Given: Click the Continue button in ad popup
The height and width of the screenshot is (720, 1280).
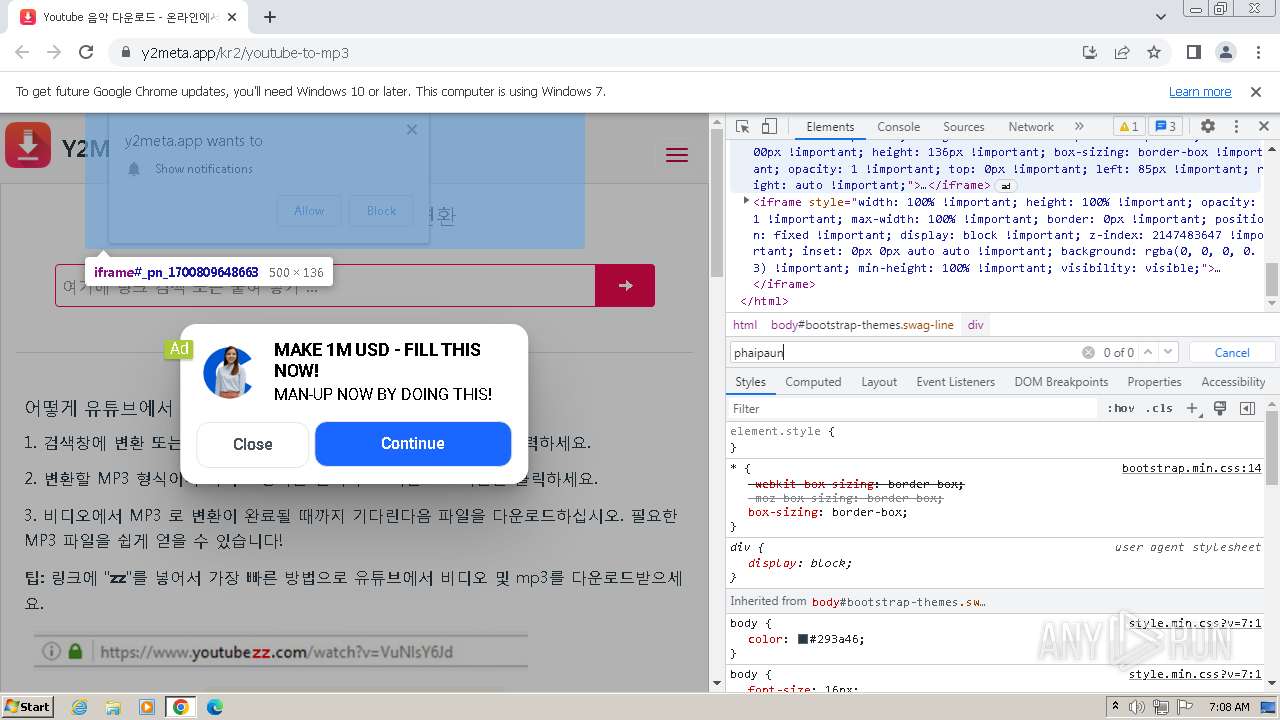Looking at the screenshot, I should (x=413, y=444).
